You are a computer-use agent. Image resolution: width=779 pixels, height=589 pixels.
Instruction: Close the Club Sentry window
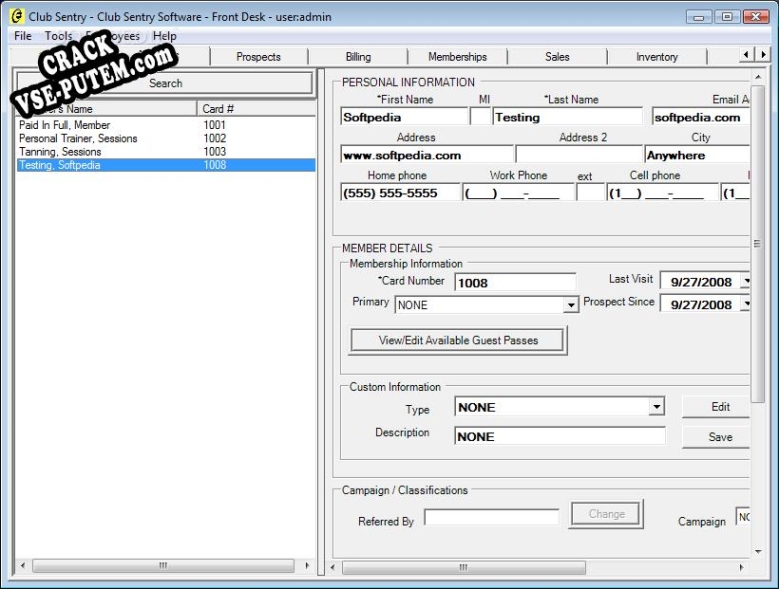756,17
